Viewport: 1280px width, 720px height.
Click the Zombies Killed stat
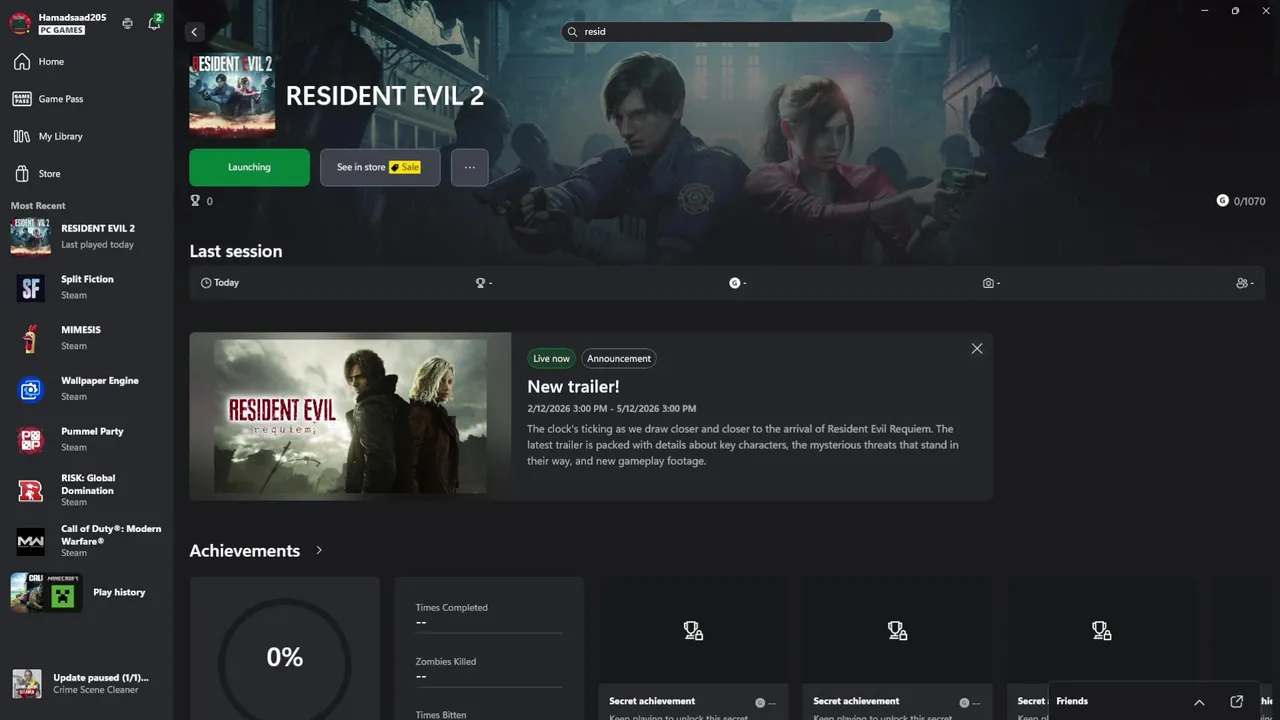pyautogui.click(x=489, y=669)
